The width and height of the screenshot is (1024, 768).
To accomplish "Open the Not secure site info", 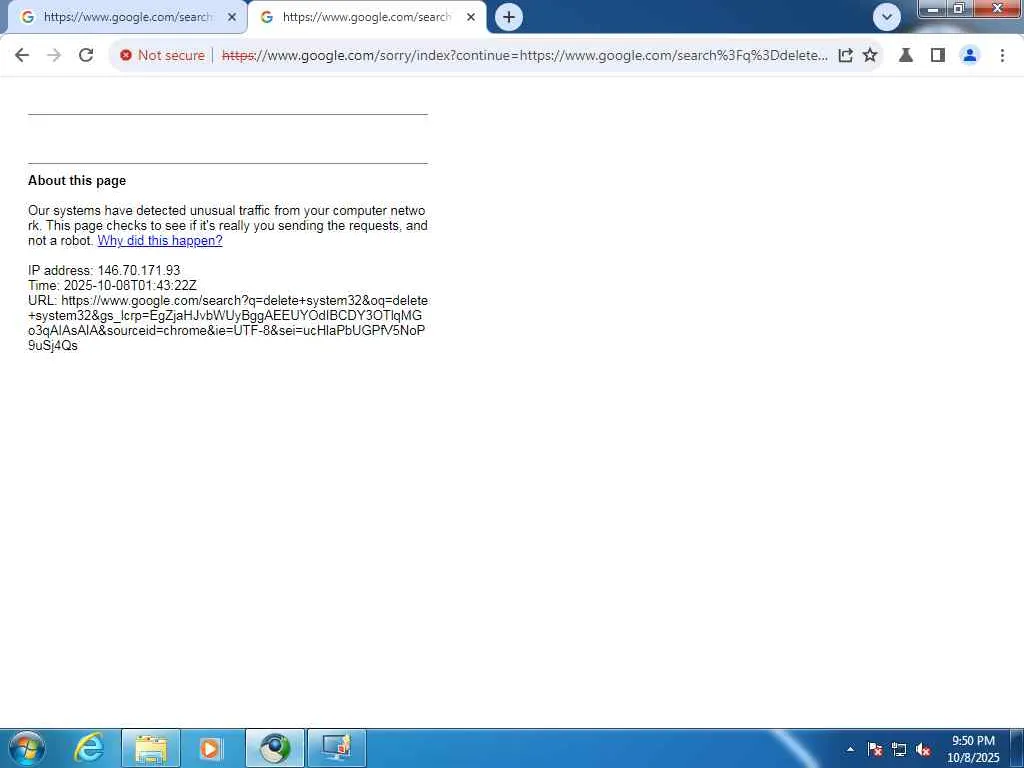I will pos(163,56).
